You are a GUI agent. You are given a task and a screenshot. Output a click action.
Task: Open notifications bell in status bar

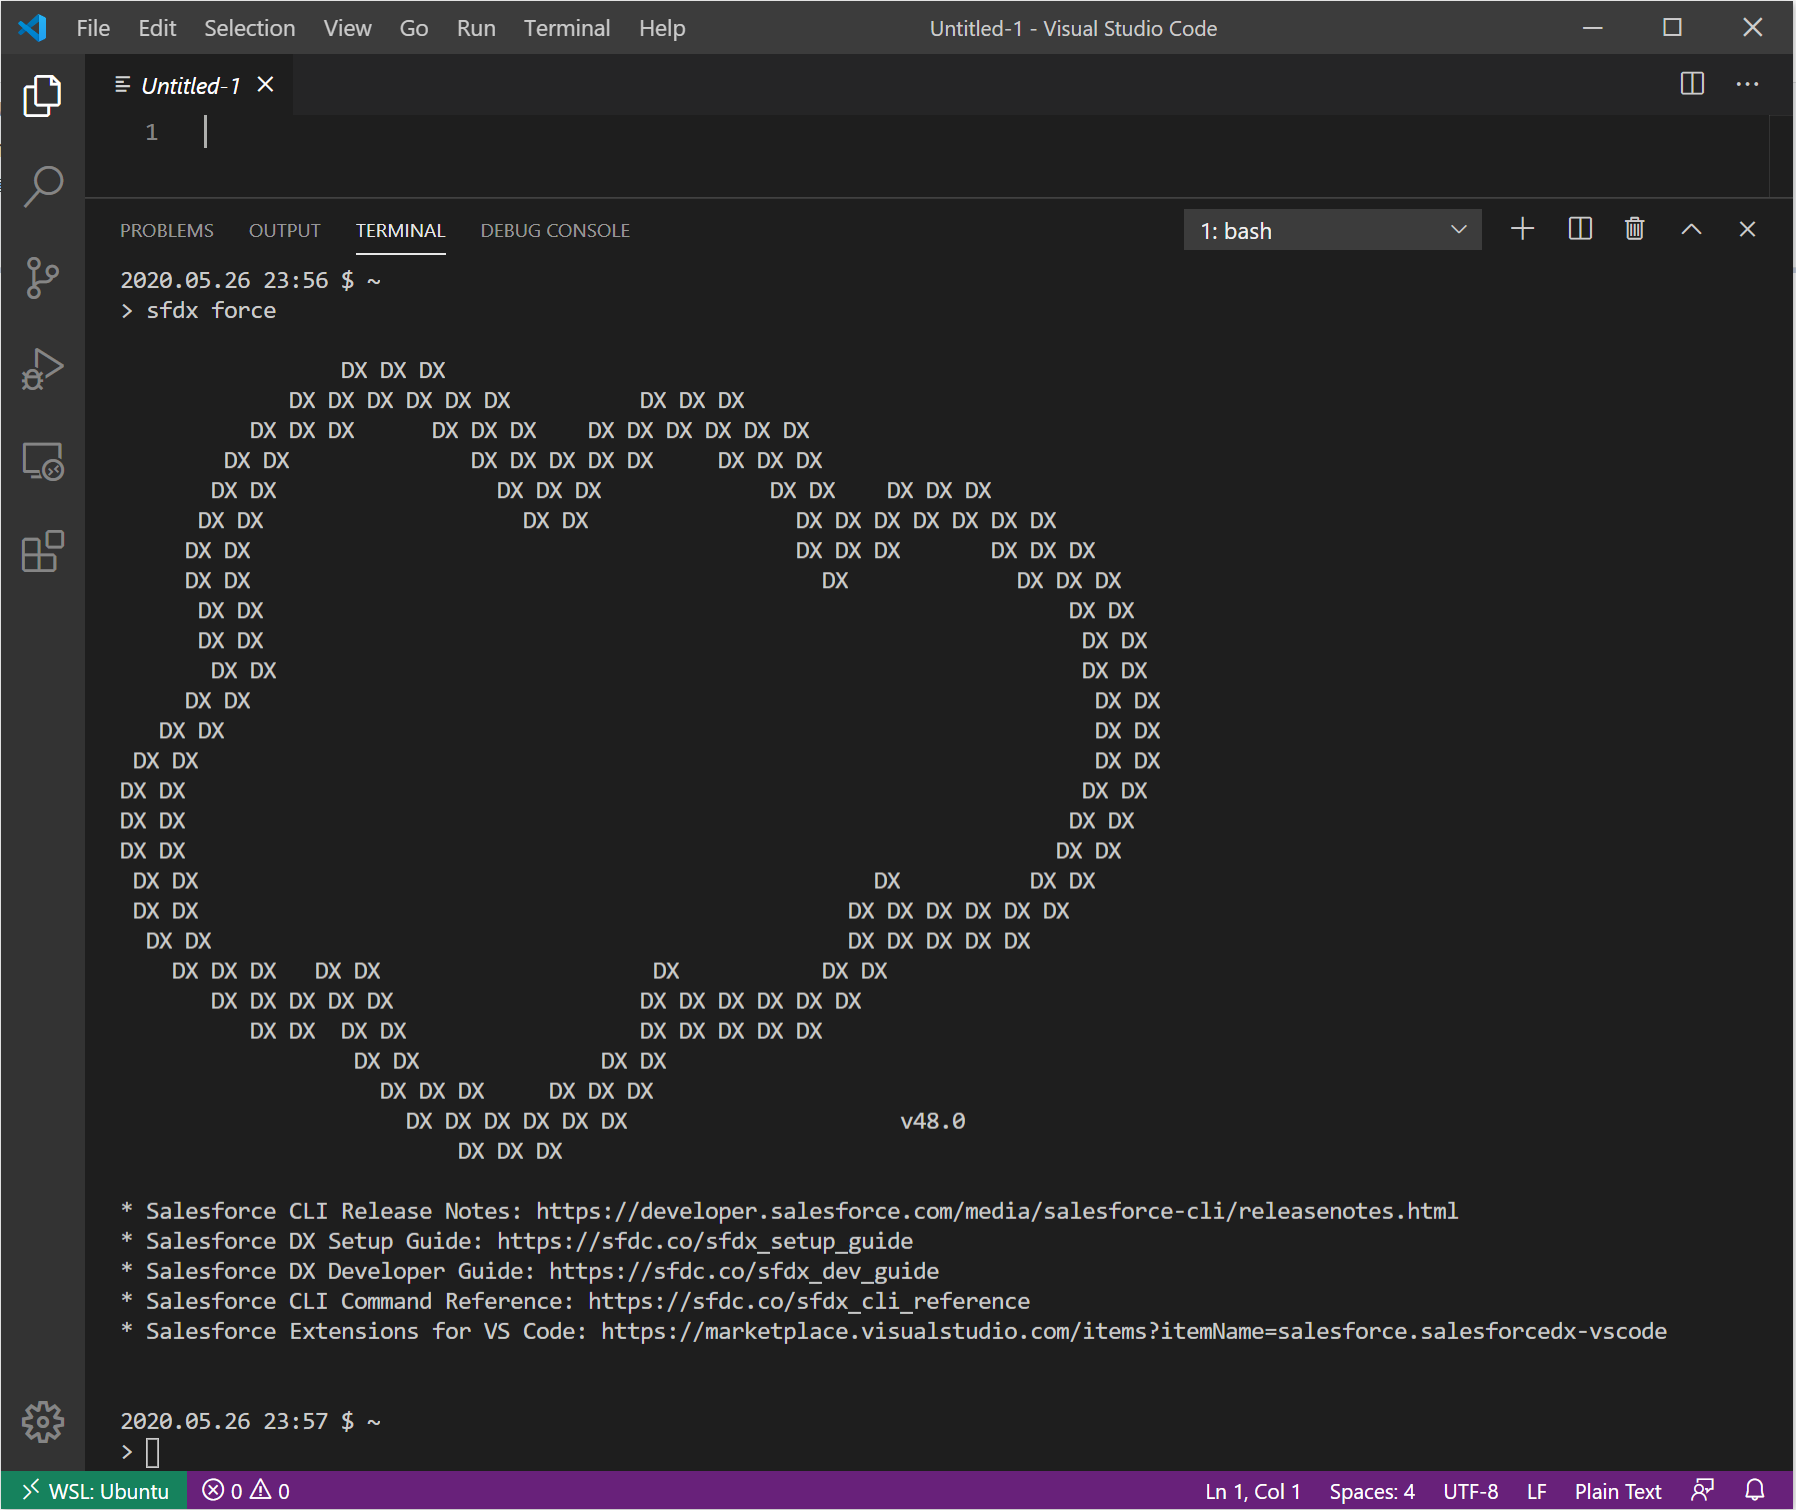point(1755,1491)
